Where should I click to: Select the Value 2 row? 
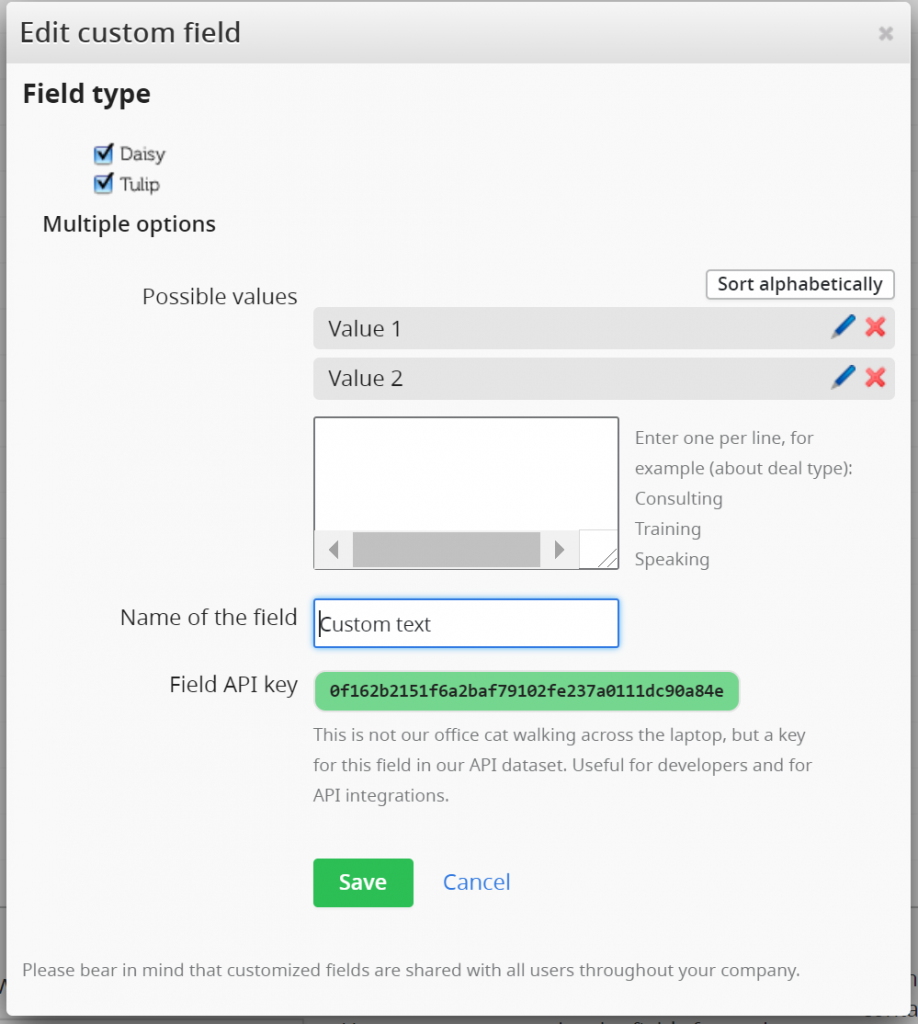coord(560,378)
